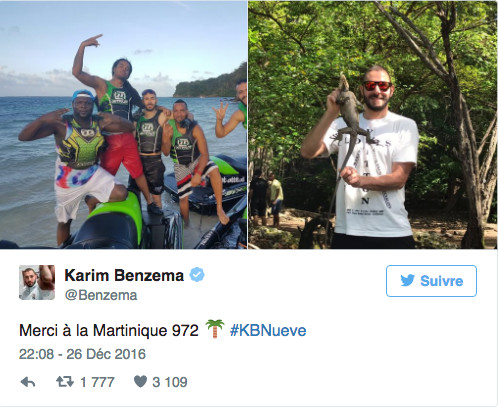Click the Karim Benzema display name
The height and width of the screenshot is (407, 499).
(124, 276)
